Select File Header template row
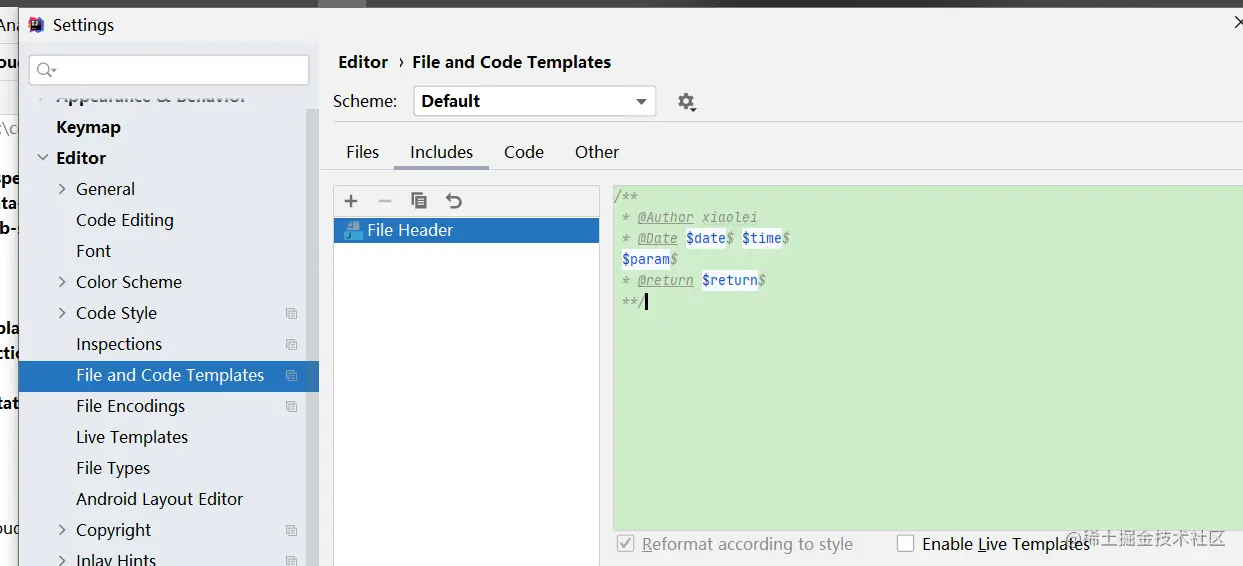Screen dimensions: 1243x566 click(466, 230)
